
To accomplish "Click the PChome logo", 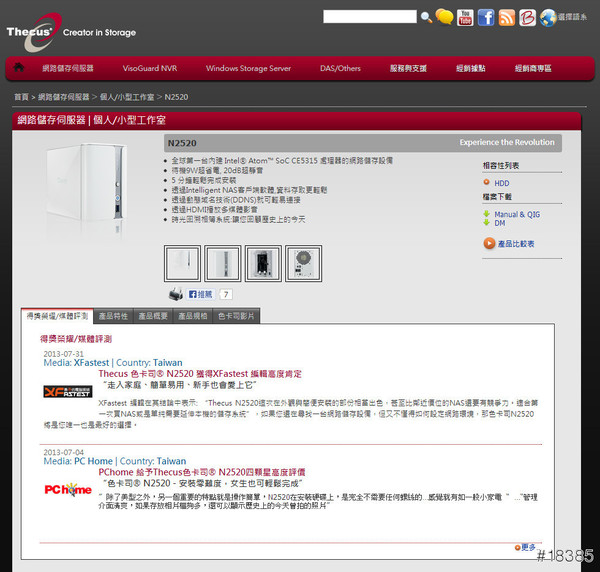I will point(68,489).
